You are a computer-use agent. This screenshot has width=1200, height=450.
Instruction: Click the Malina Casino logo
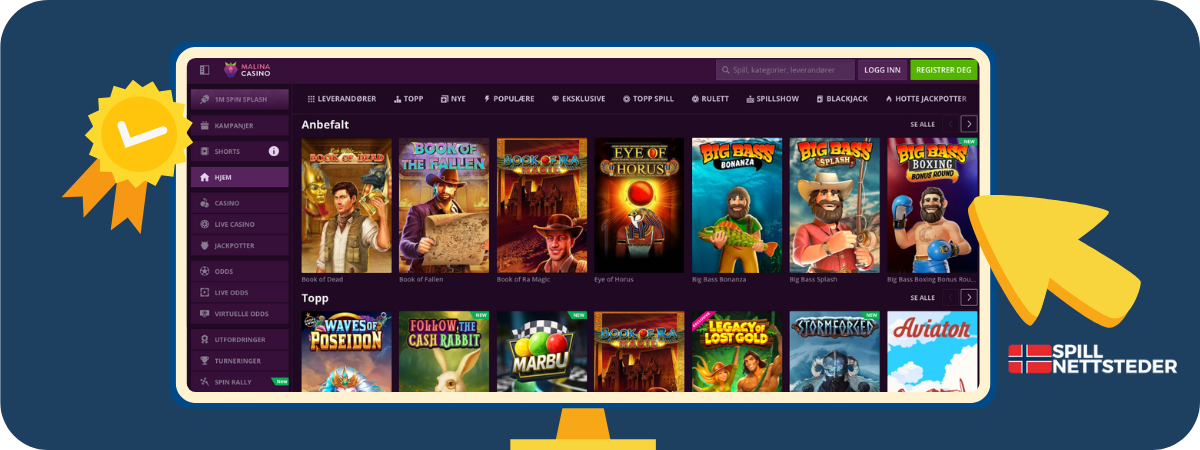[246, 70]
